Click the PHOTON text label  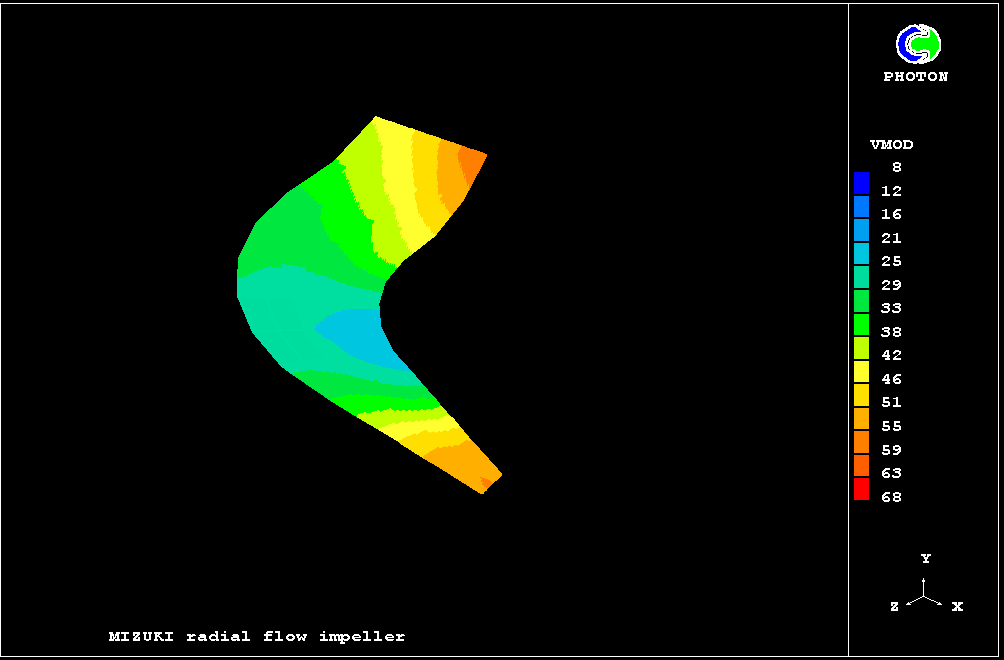click(915, 77)
